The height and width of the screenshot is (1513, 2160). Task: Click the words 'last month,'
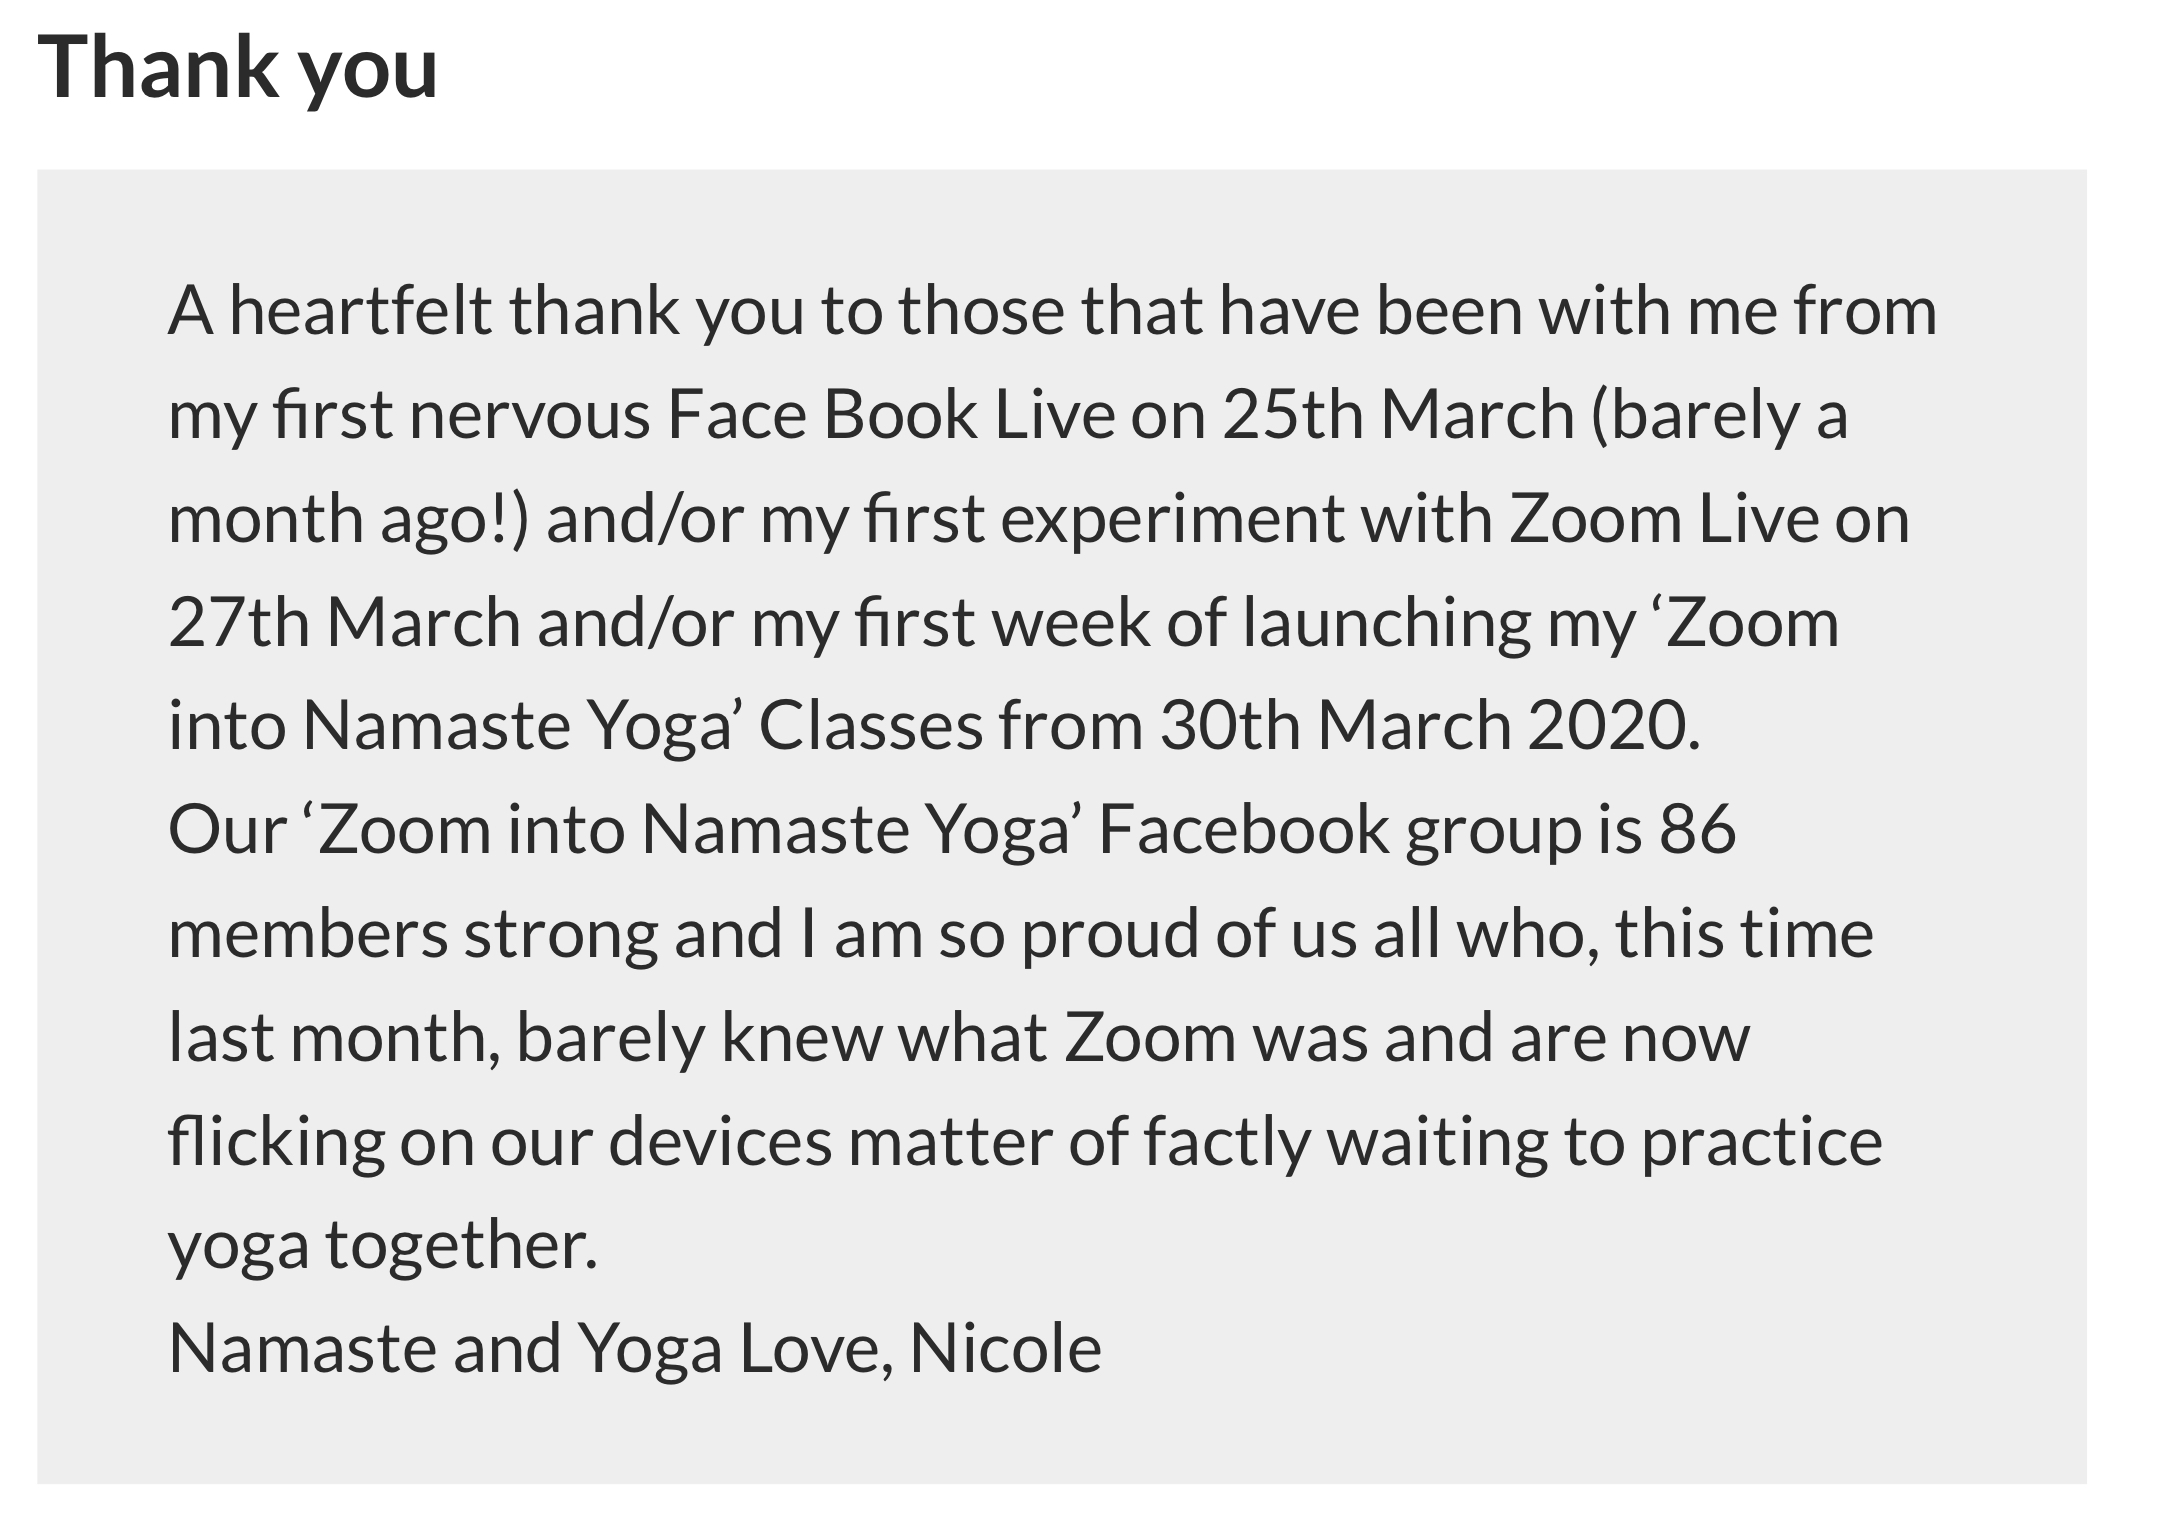[335, 1037]
